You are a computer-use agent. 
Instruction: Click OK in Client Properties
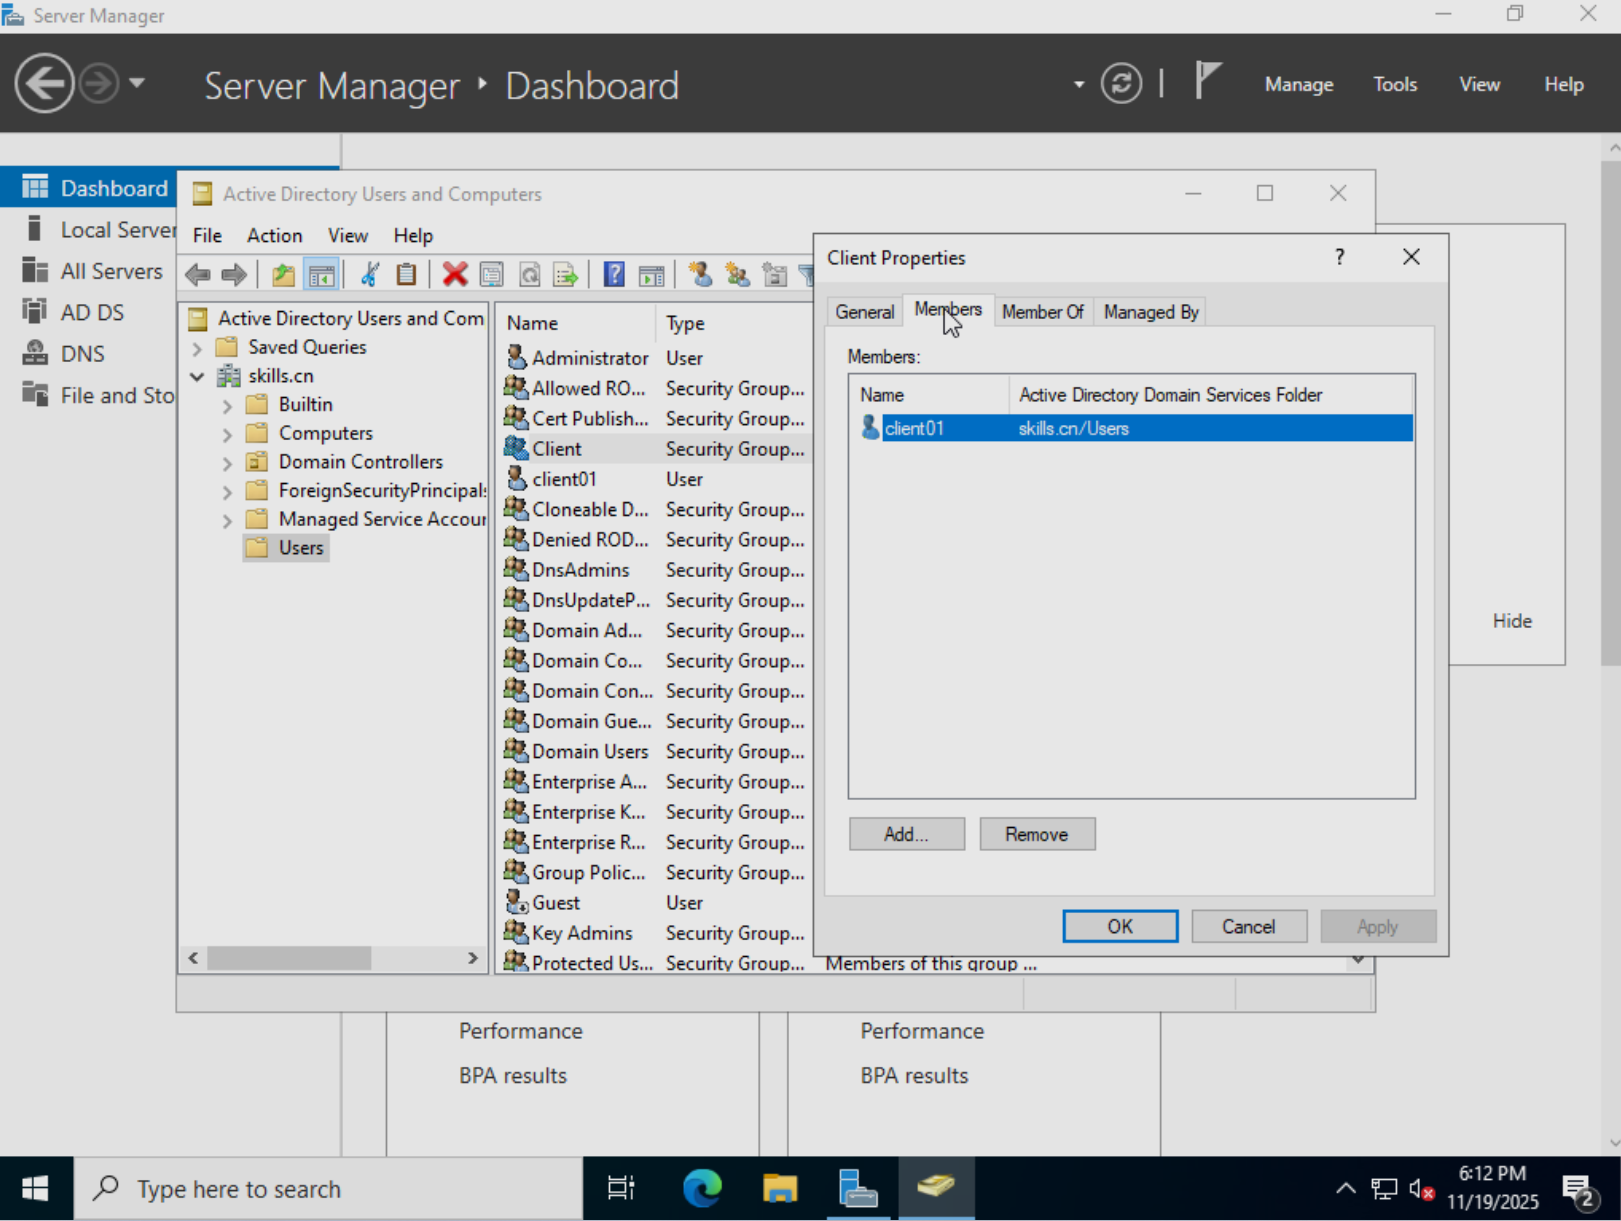click(x=1120, y=926)
